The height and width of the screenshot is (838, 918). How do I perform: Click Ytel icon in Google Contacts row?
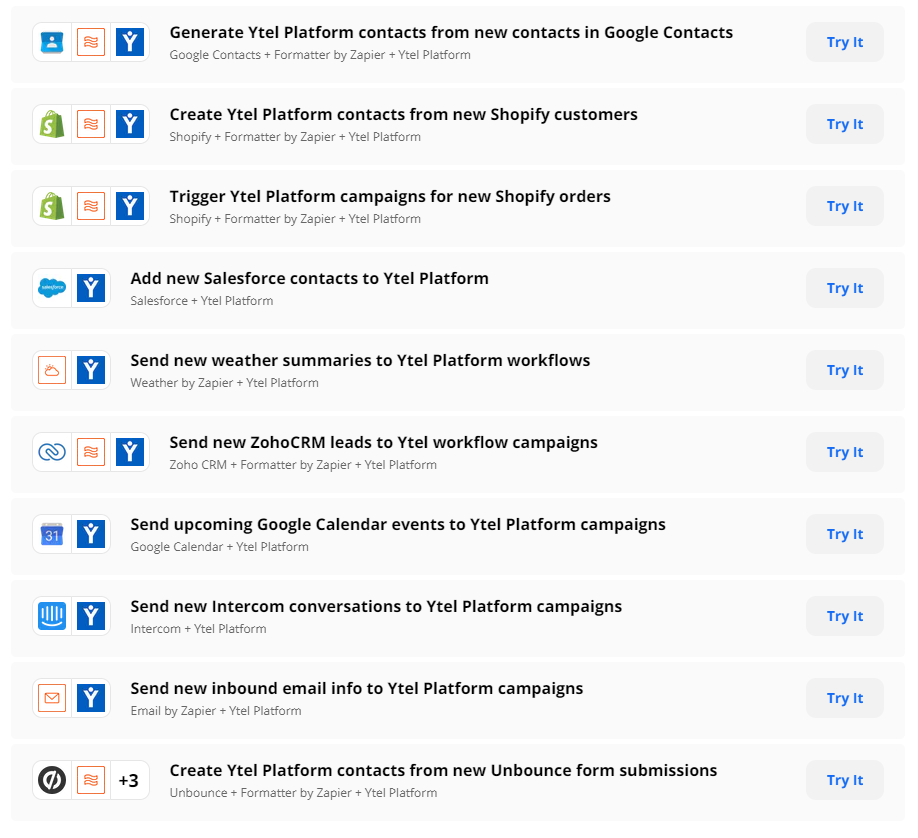pos(130,42)
